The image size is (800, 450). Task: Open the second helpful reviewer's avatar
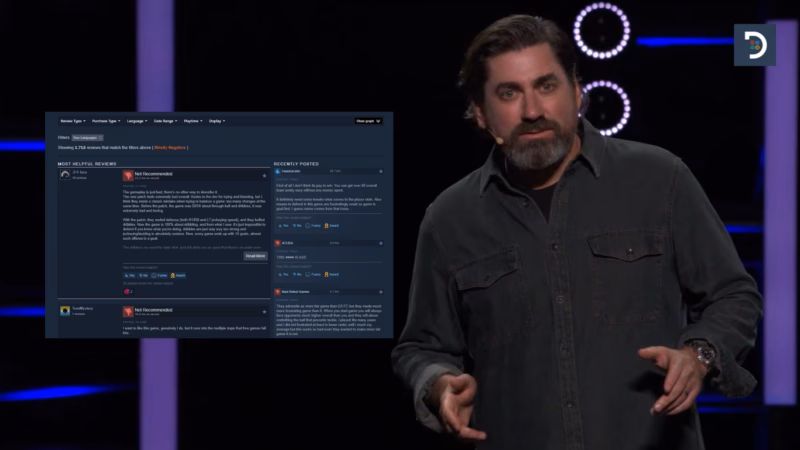pyautogui.click(x=65, y=311)
